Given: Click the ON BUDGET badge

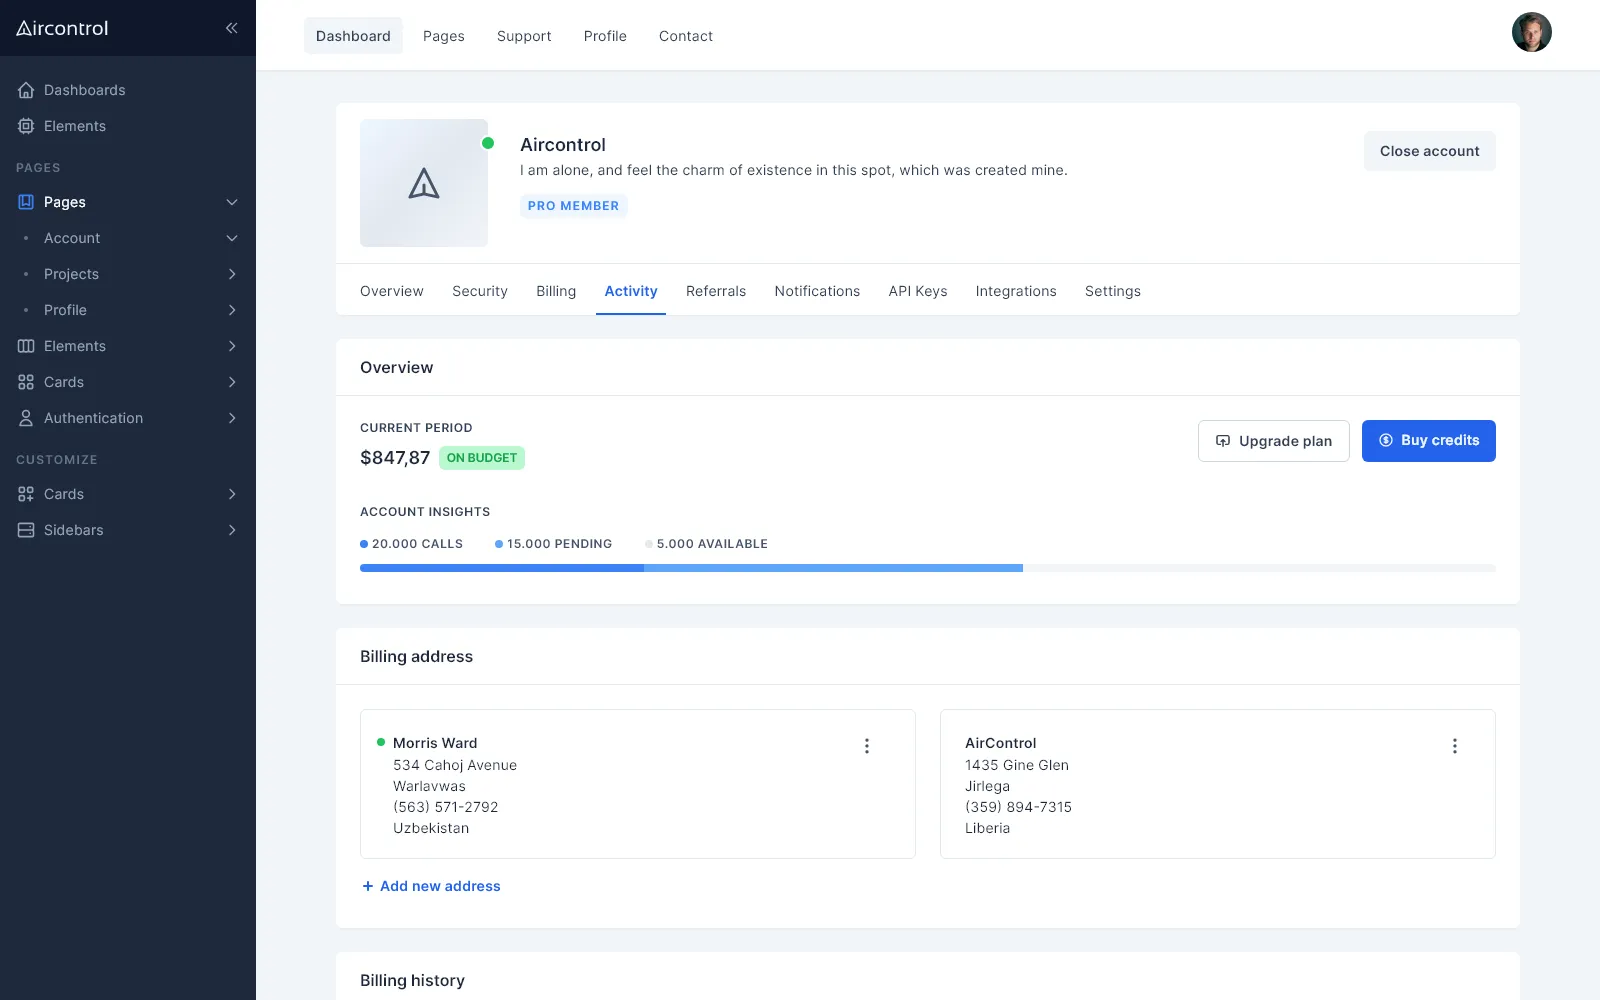Looking at the screenshot, I should 482,458.
